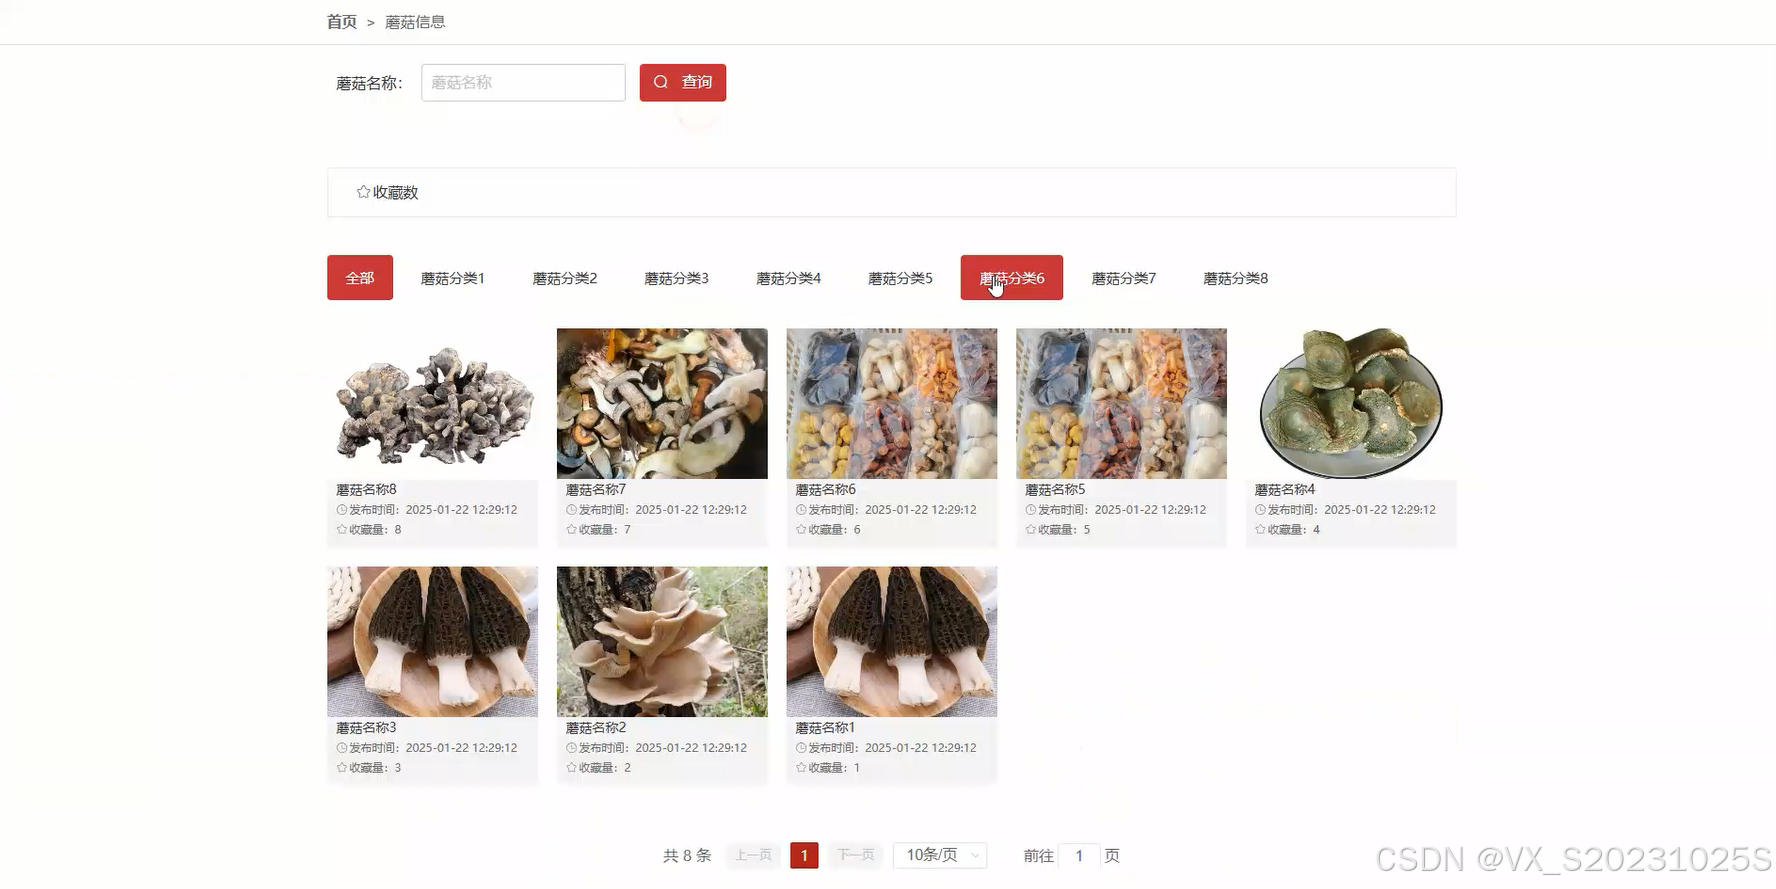Open the 蘑菇名称5 mushroom thumbnail
1776x889 pixels.
click(x=1121, y=404)
